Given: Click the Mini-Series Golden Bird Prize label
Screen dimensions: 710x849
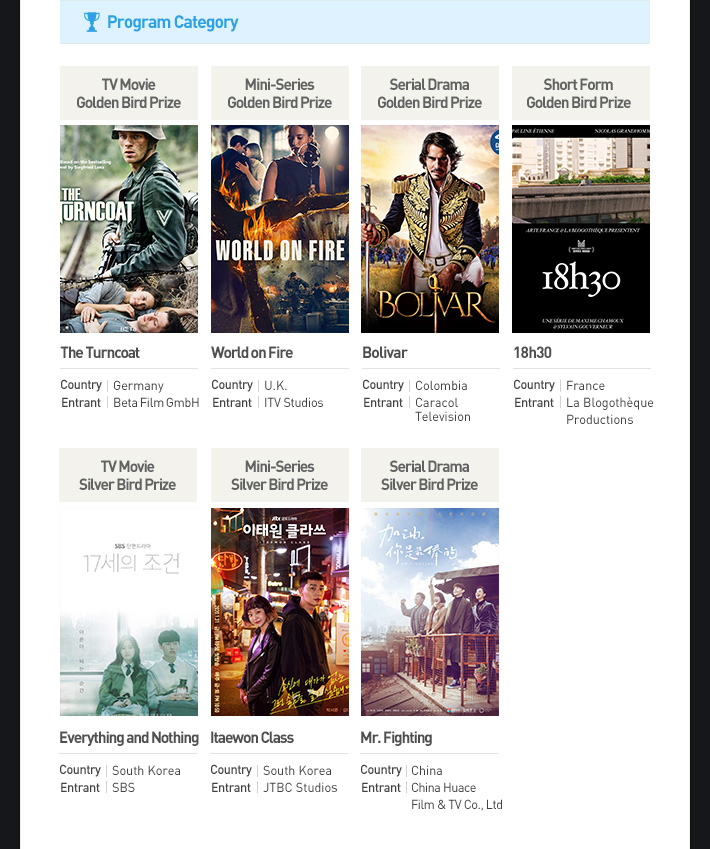Looking at the screenshot, I should [x=279, y=94].
